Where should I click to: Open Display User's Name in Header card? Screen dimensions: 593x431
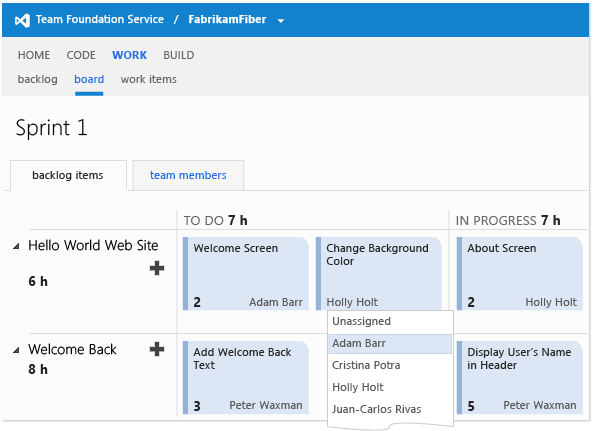[520, 377]
